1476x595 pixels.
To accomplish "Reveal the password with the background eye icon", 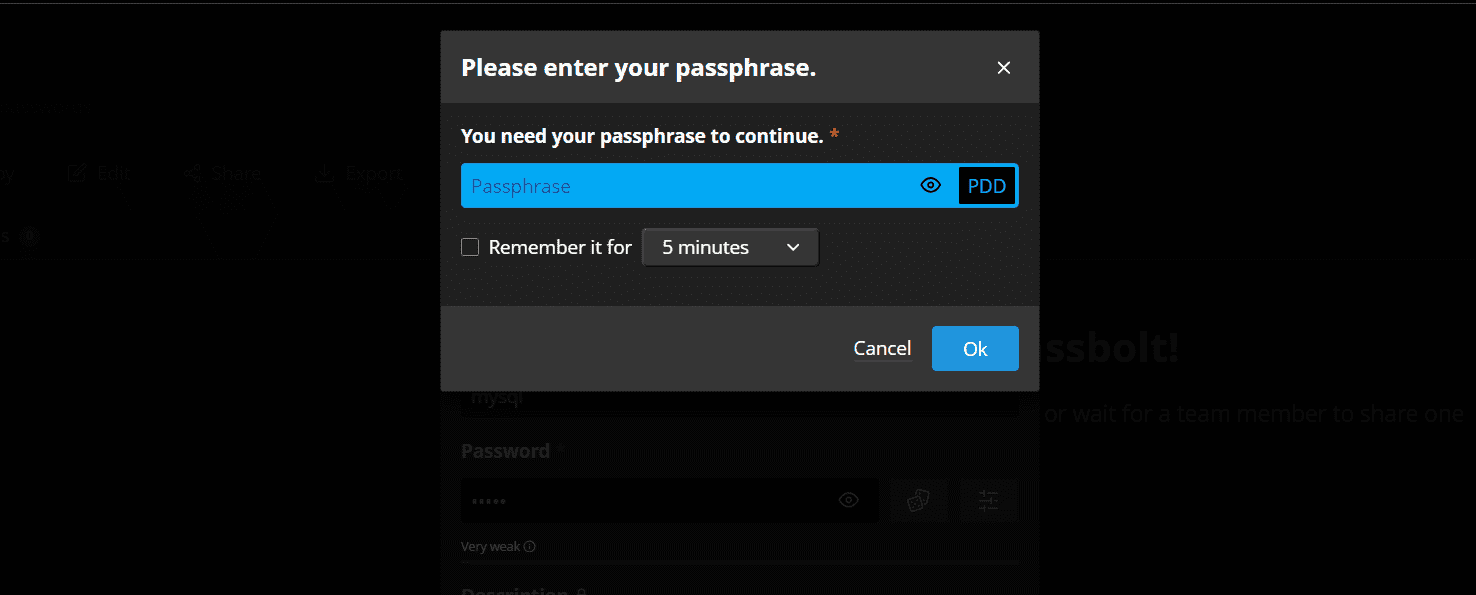I will click(849, 500).
